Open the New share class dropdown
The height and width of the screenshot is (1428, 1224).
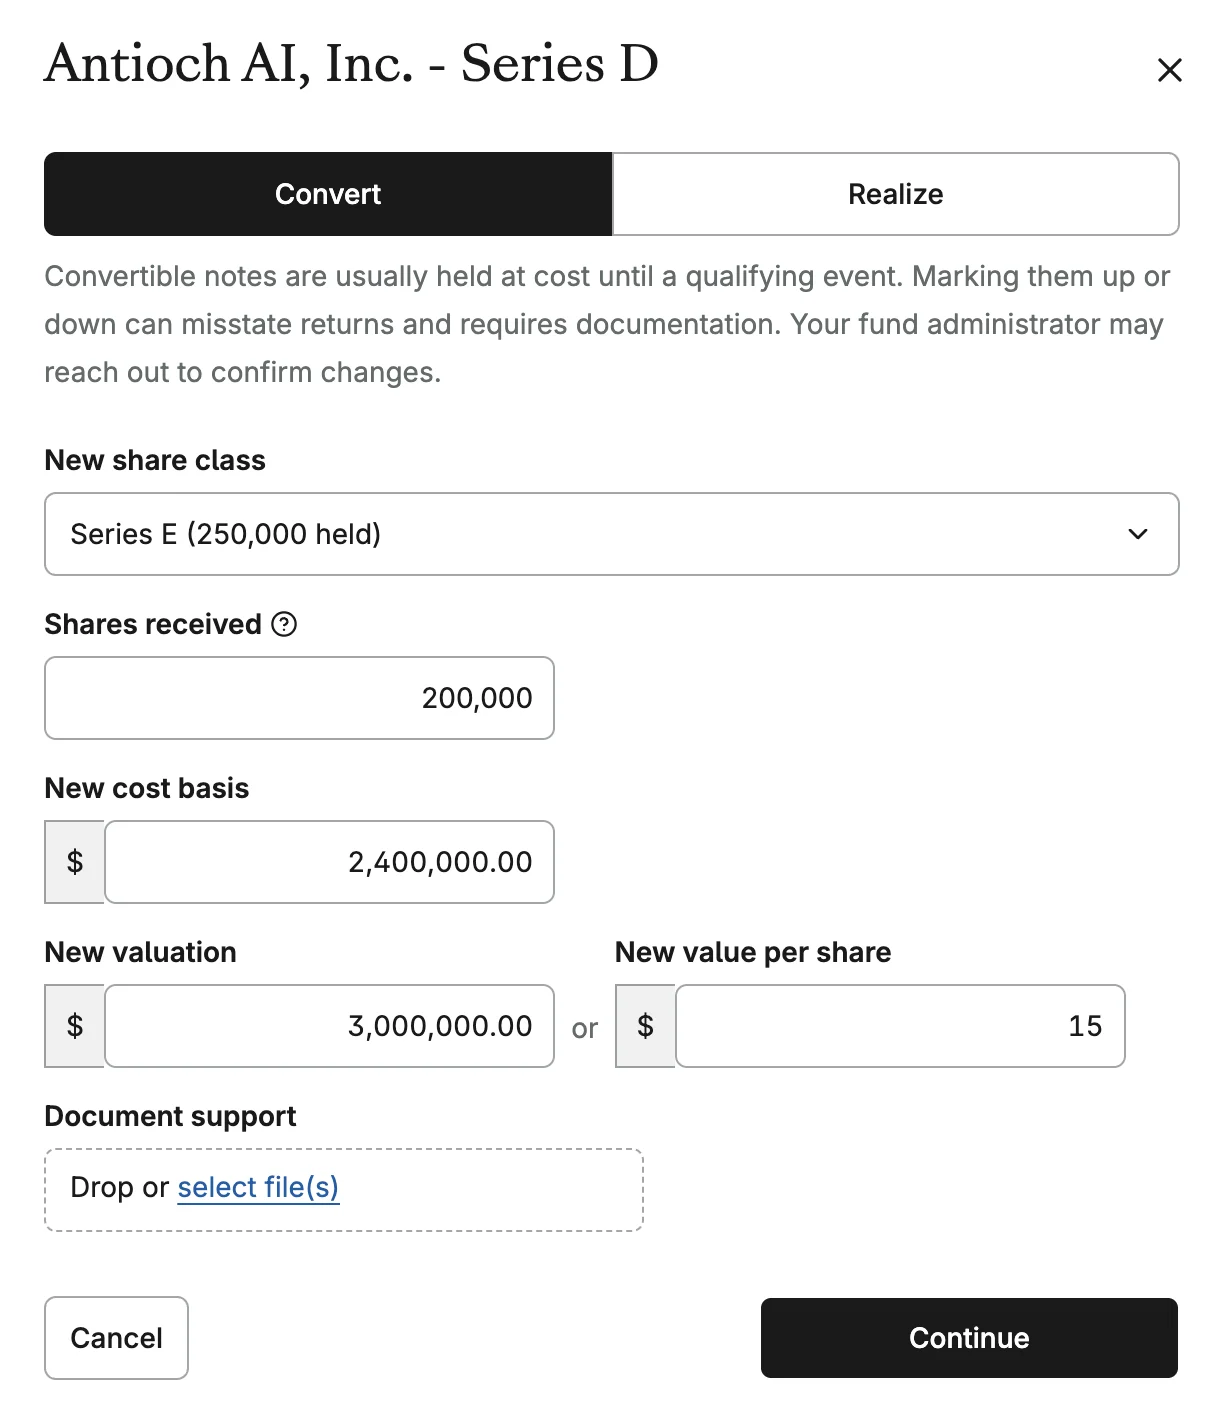point(612,534)
